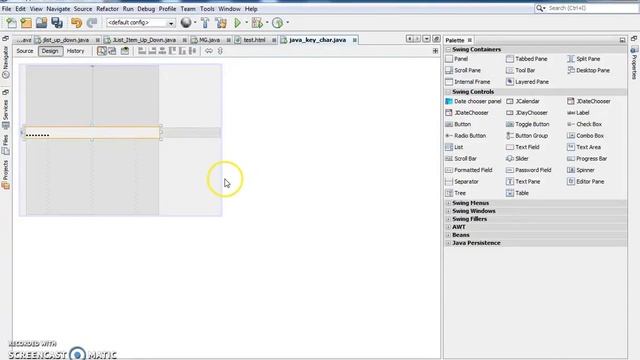The image size is (640, 360).
Task: Open the Debug Project dropdown arrow
Action: click(x=267, y=23)
